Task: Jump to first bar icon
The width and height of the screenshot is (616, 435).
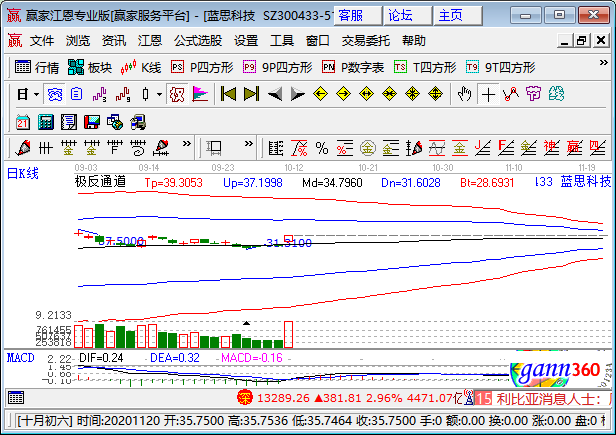Action: pos(228,94)
